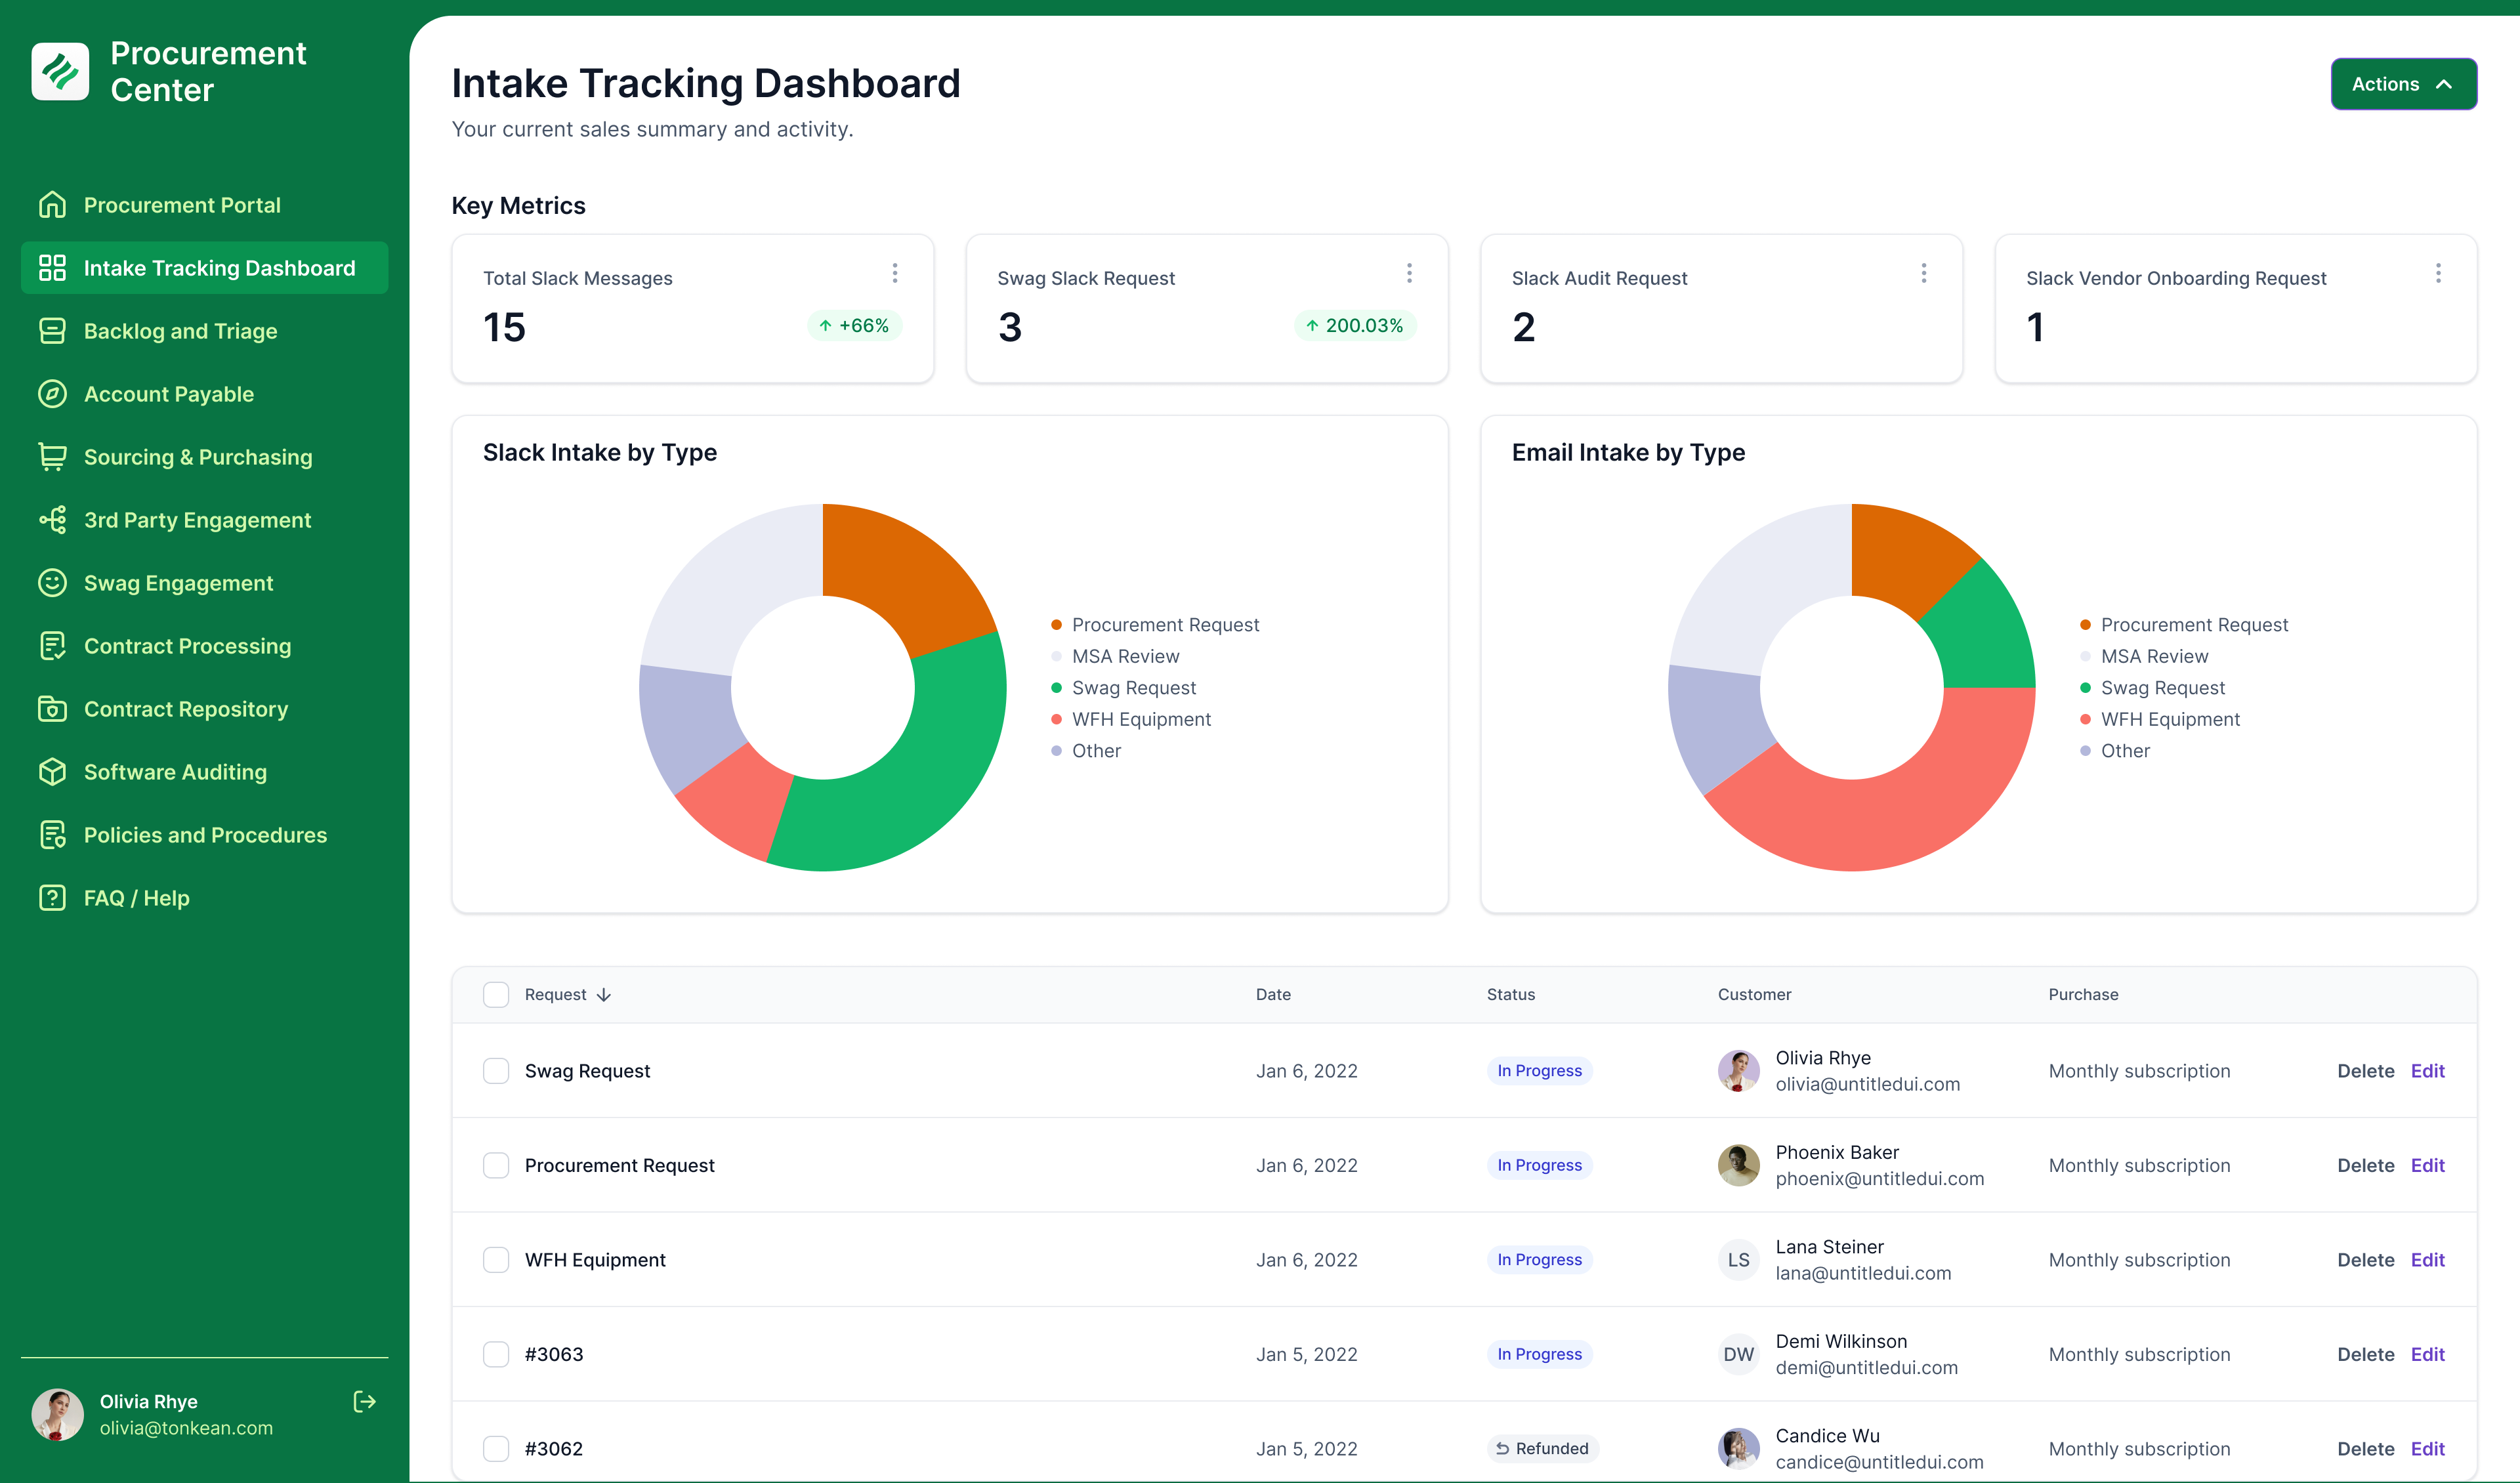
Task: Click the FAQ / Help question icon
Action: pos(52,898)
